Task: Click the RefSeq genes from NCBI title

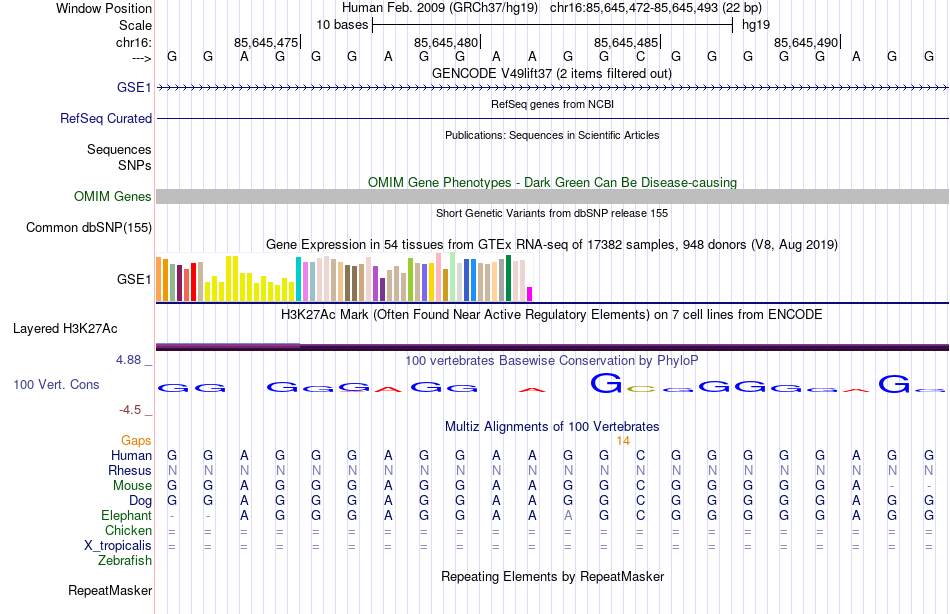Action: [x=552, y=104]
